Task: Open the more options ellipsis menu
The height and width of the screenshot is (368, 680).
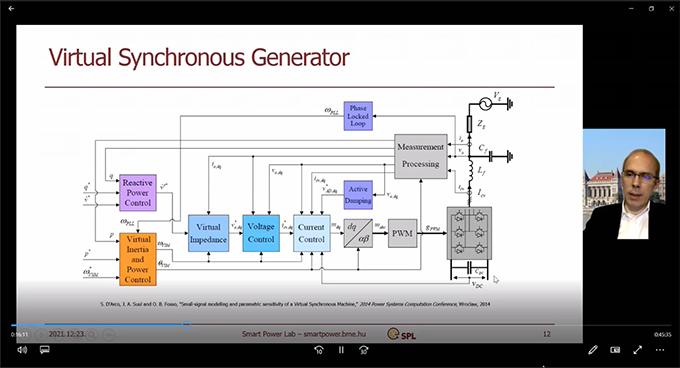Action: pos(660,350)
